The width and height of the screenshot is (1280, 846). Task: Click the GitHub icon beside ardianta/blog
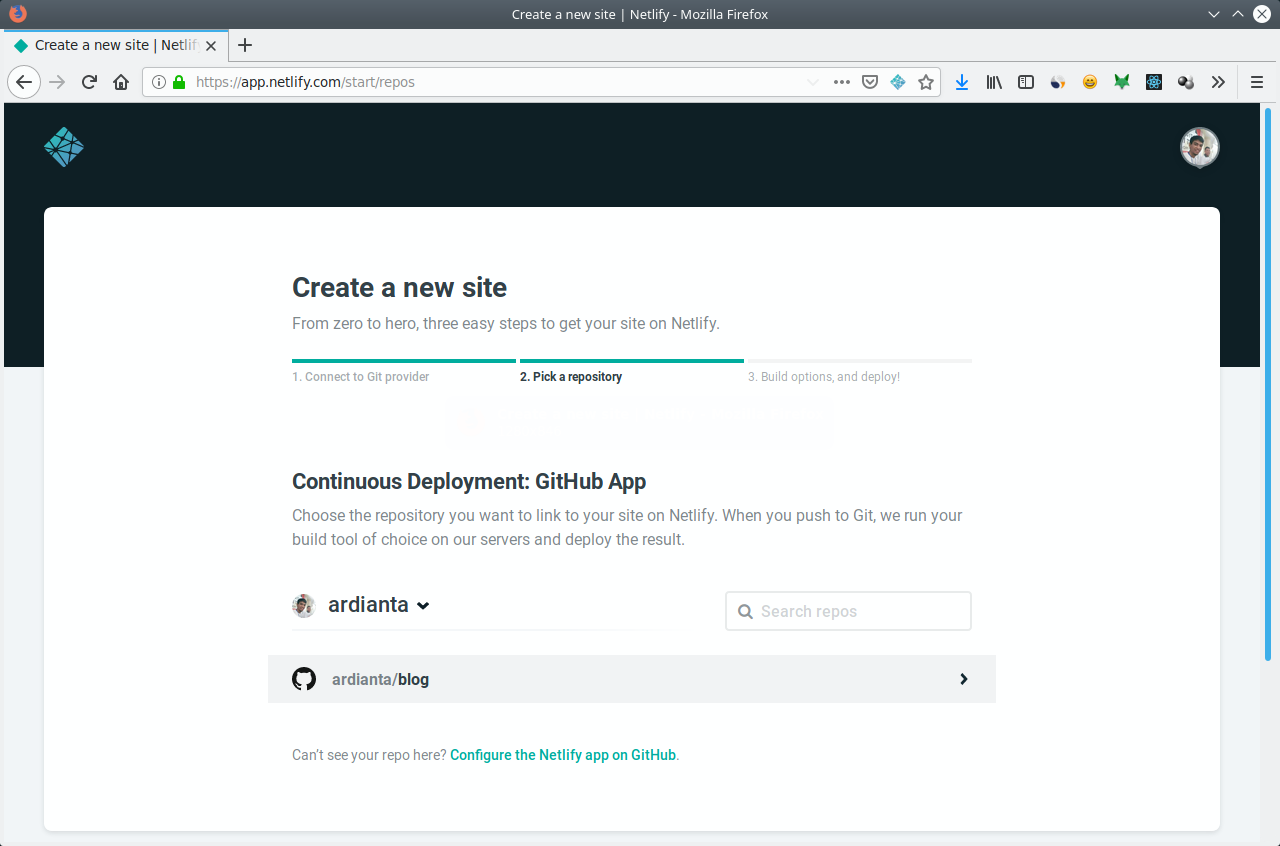tap(304, 679)
